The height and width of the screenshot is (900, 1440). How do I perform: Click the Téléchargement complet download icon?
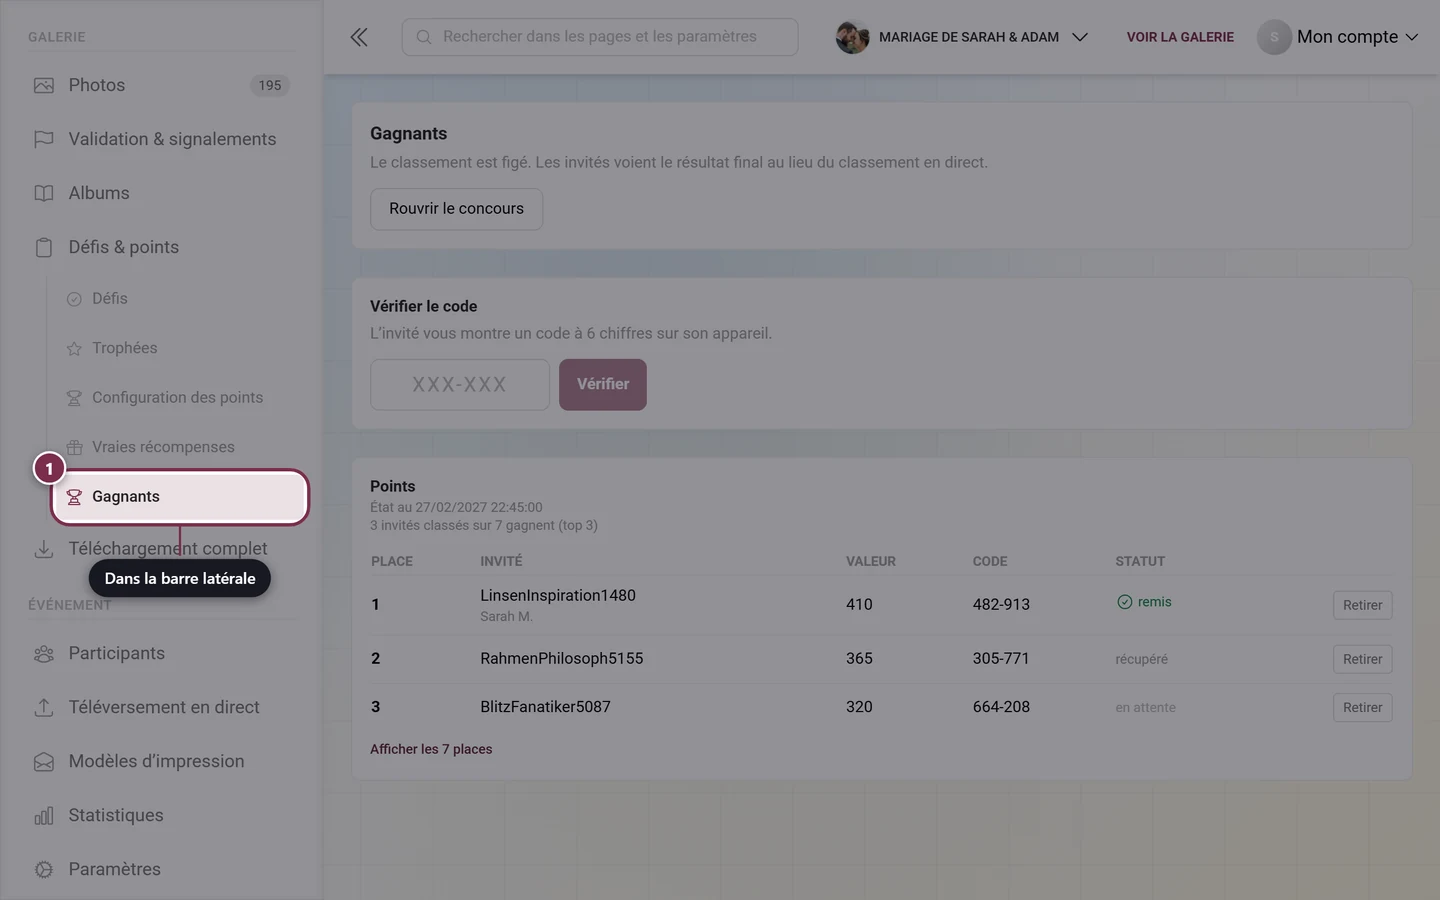click(44, 549)
